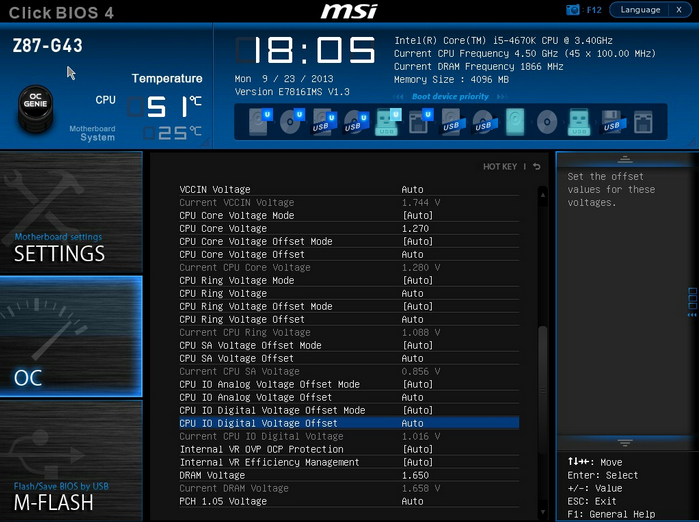Click the Z87-G43 motherboard name
The width and height of the screenshot is (700, 522).
47,46
